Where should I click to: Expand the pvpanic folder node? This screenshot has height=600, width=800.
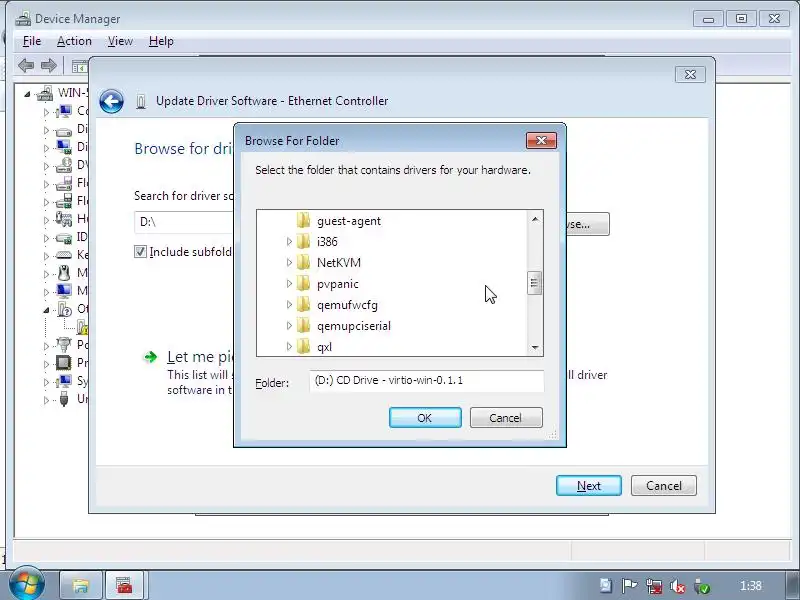[289, 283]
